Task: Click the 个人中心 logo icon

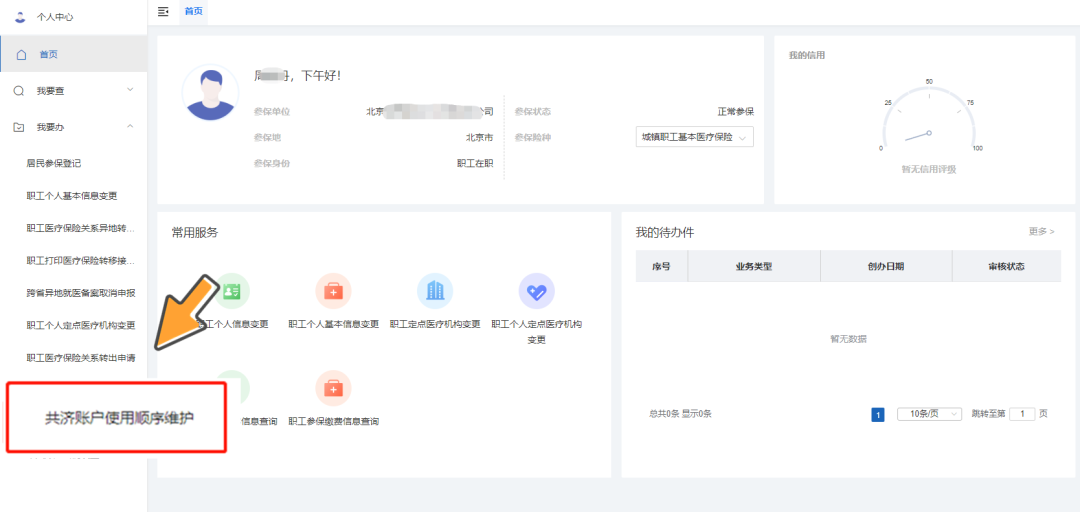Action: pyautogui.click(x=19, y=17)
